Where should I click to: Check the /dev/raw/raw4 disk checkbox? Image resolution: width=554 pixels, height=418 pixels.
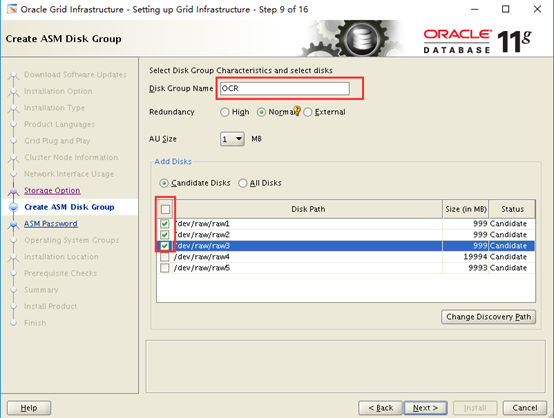(x=165, y=257)
